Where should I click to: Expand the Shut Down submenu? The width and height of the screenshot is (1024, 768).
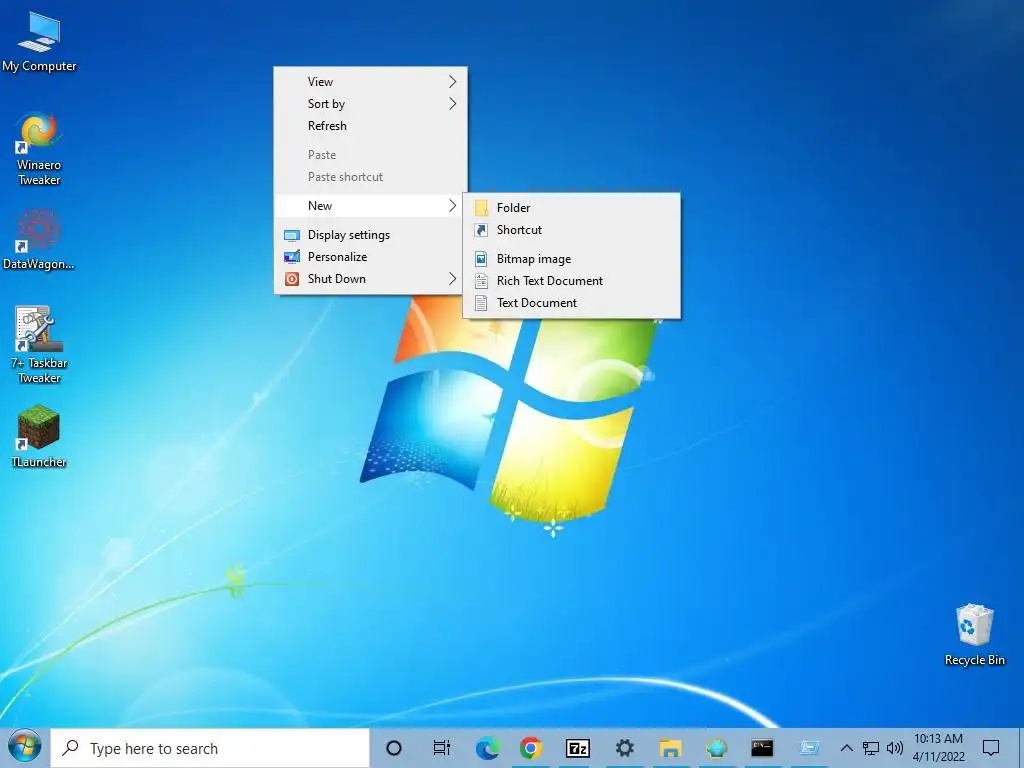point(370,279)
